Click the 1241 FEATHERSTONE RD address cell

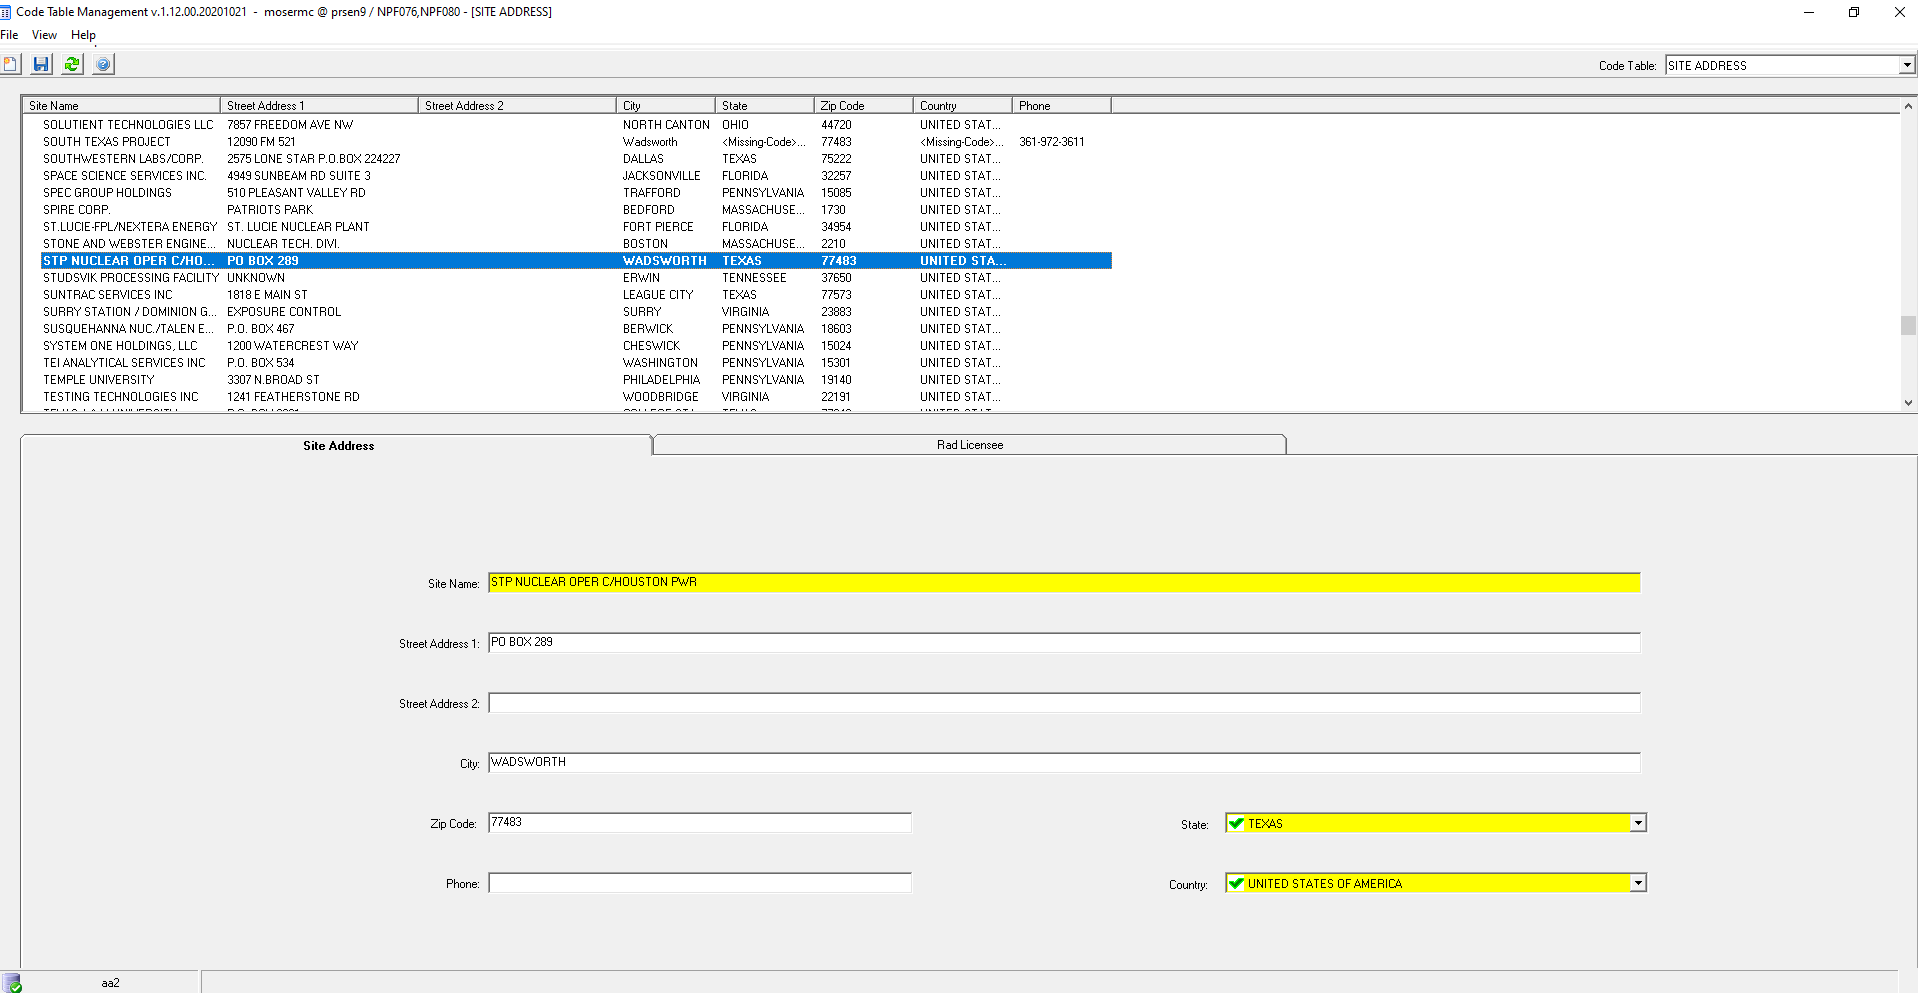293,397
